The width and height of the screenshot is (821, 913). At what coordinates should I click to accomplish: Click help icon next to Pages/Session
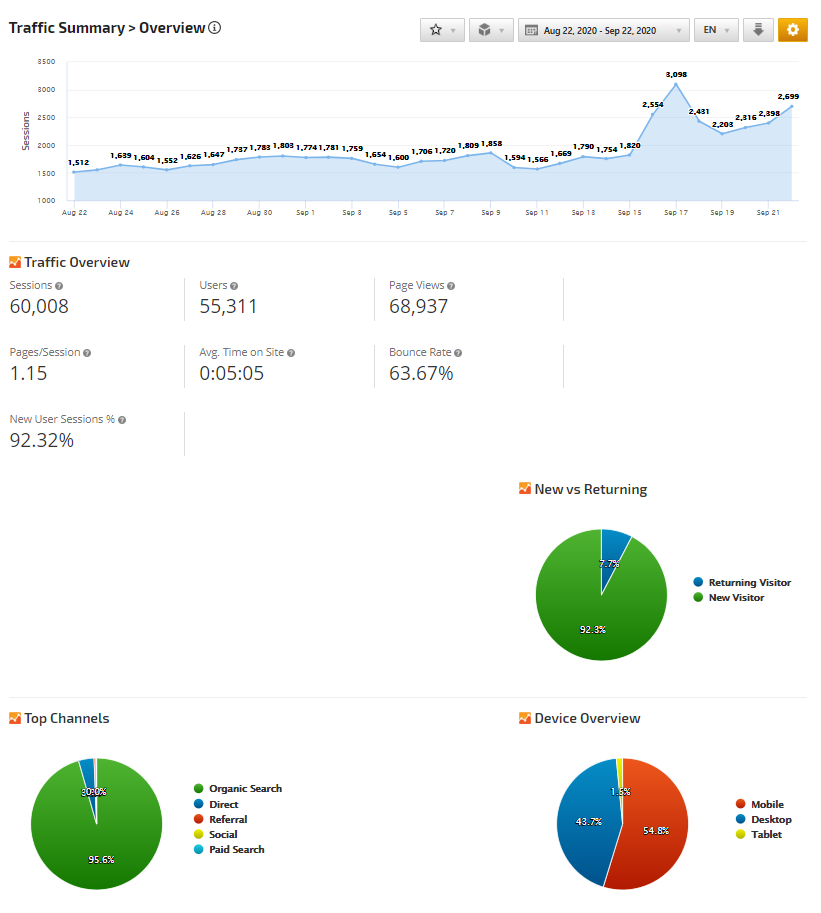(87, 353)
